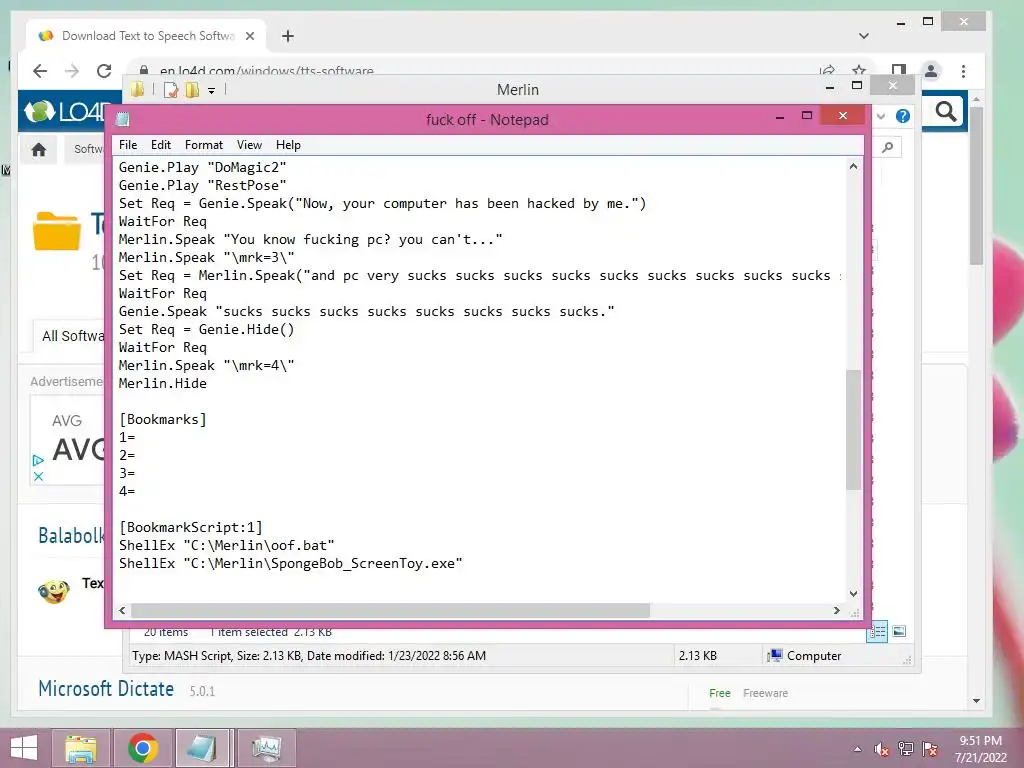Open Chrome three-dot menu

click(x=963, y=71)
